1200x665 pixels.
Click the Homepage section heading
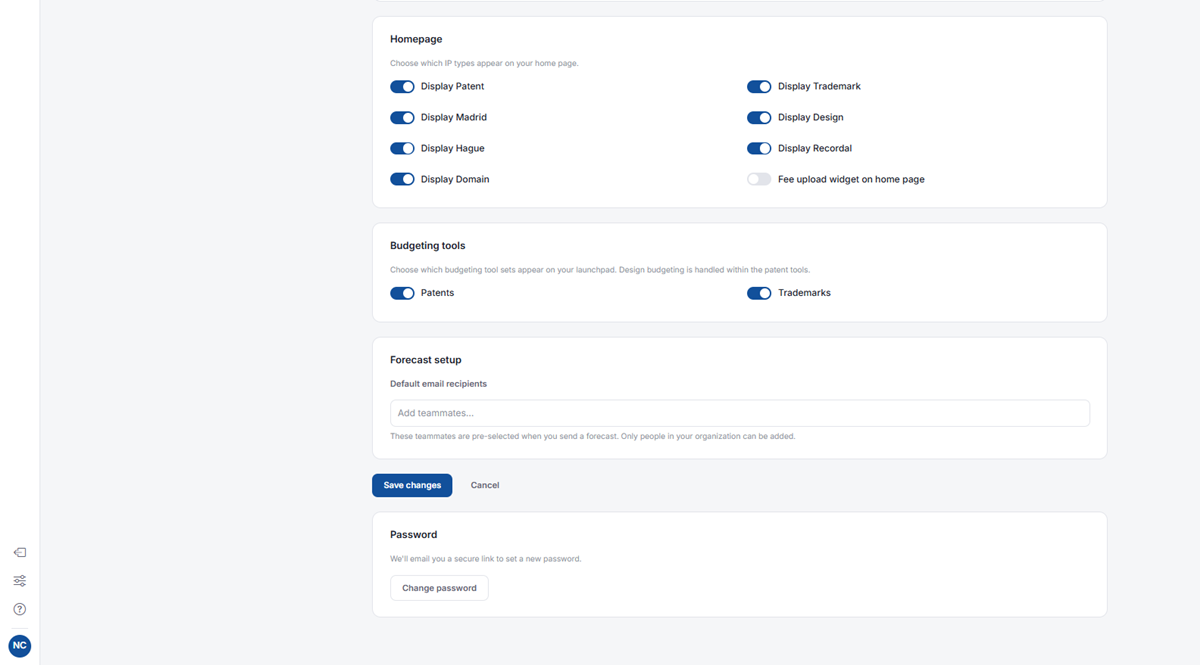(416, 39)
